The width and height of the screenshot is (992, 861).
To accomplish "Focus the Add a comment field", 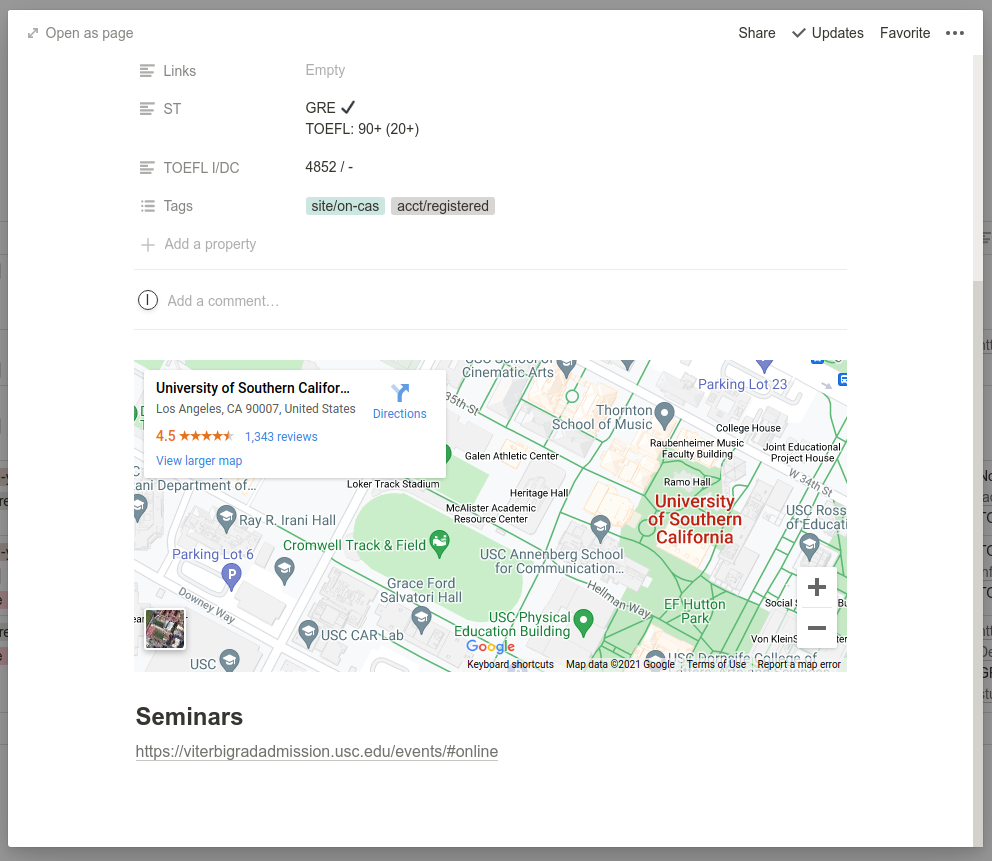I will pos(223,301).
